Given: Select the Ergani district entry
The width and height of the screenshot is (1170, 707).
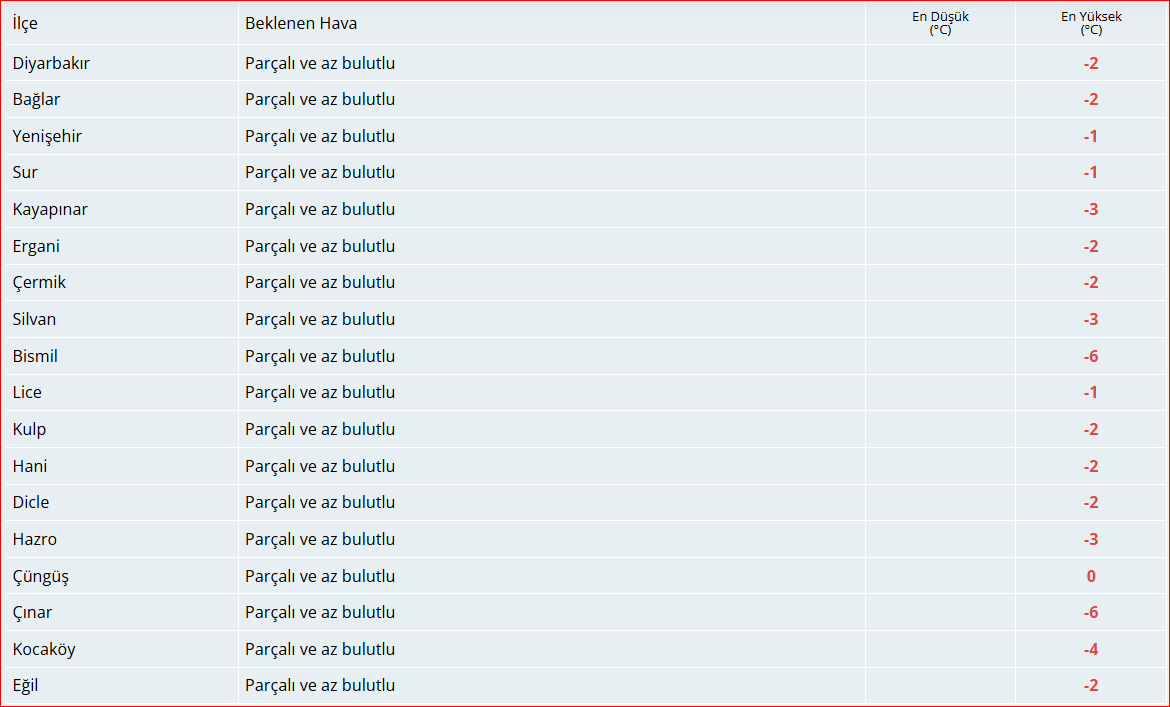Looking at the screenshot, I should pos(36,246).
